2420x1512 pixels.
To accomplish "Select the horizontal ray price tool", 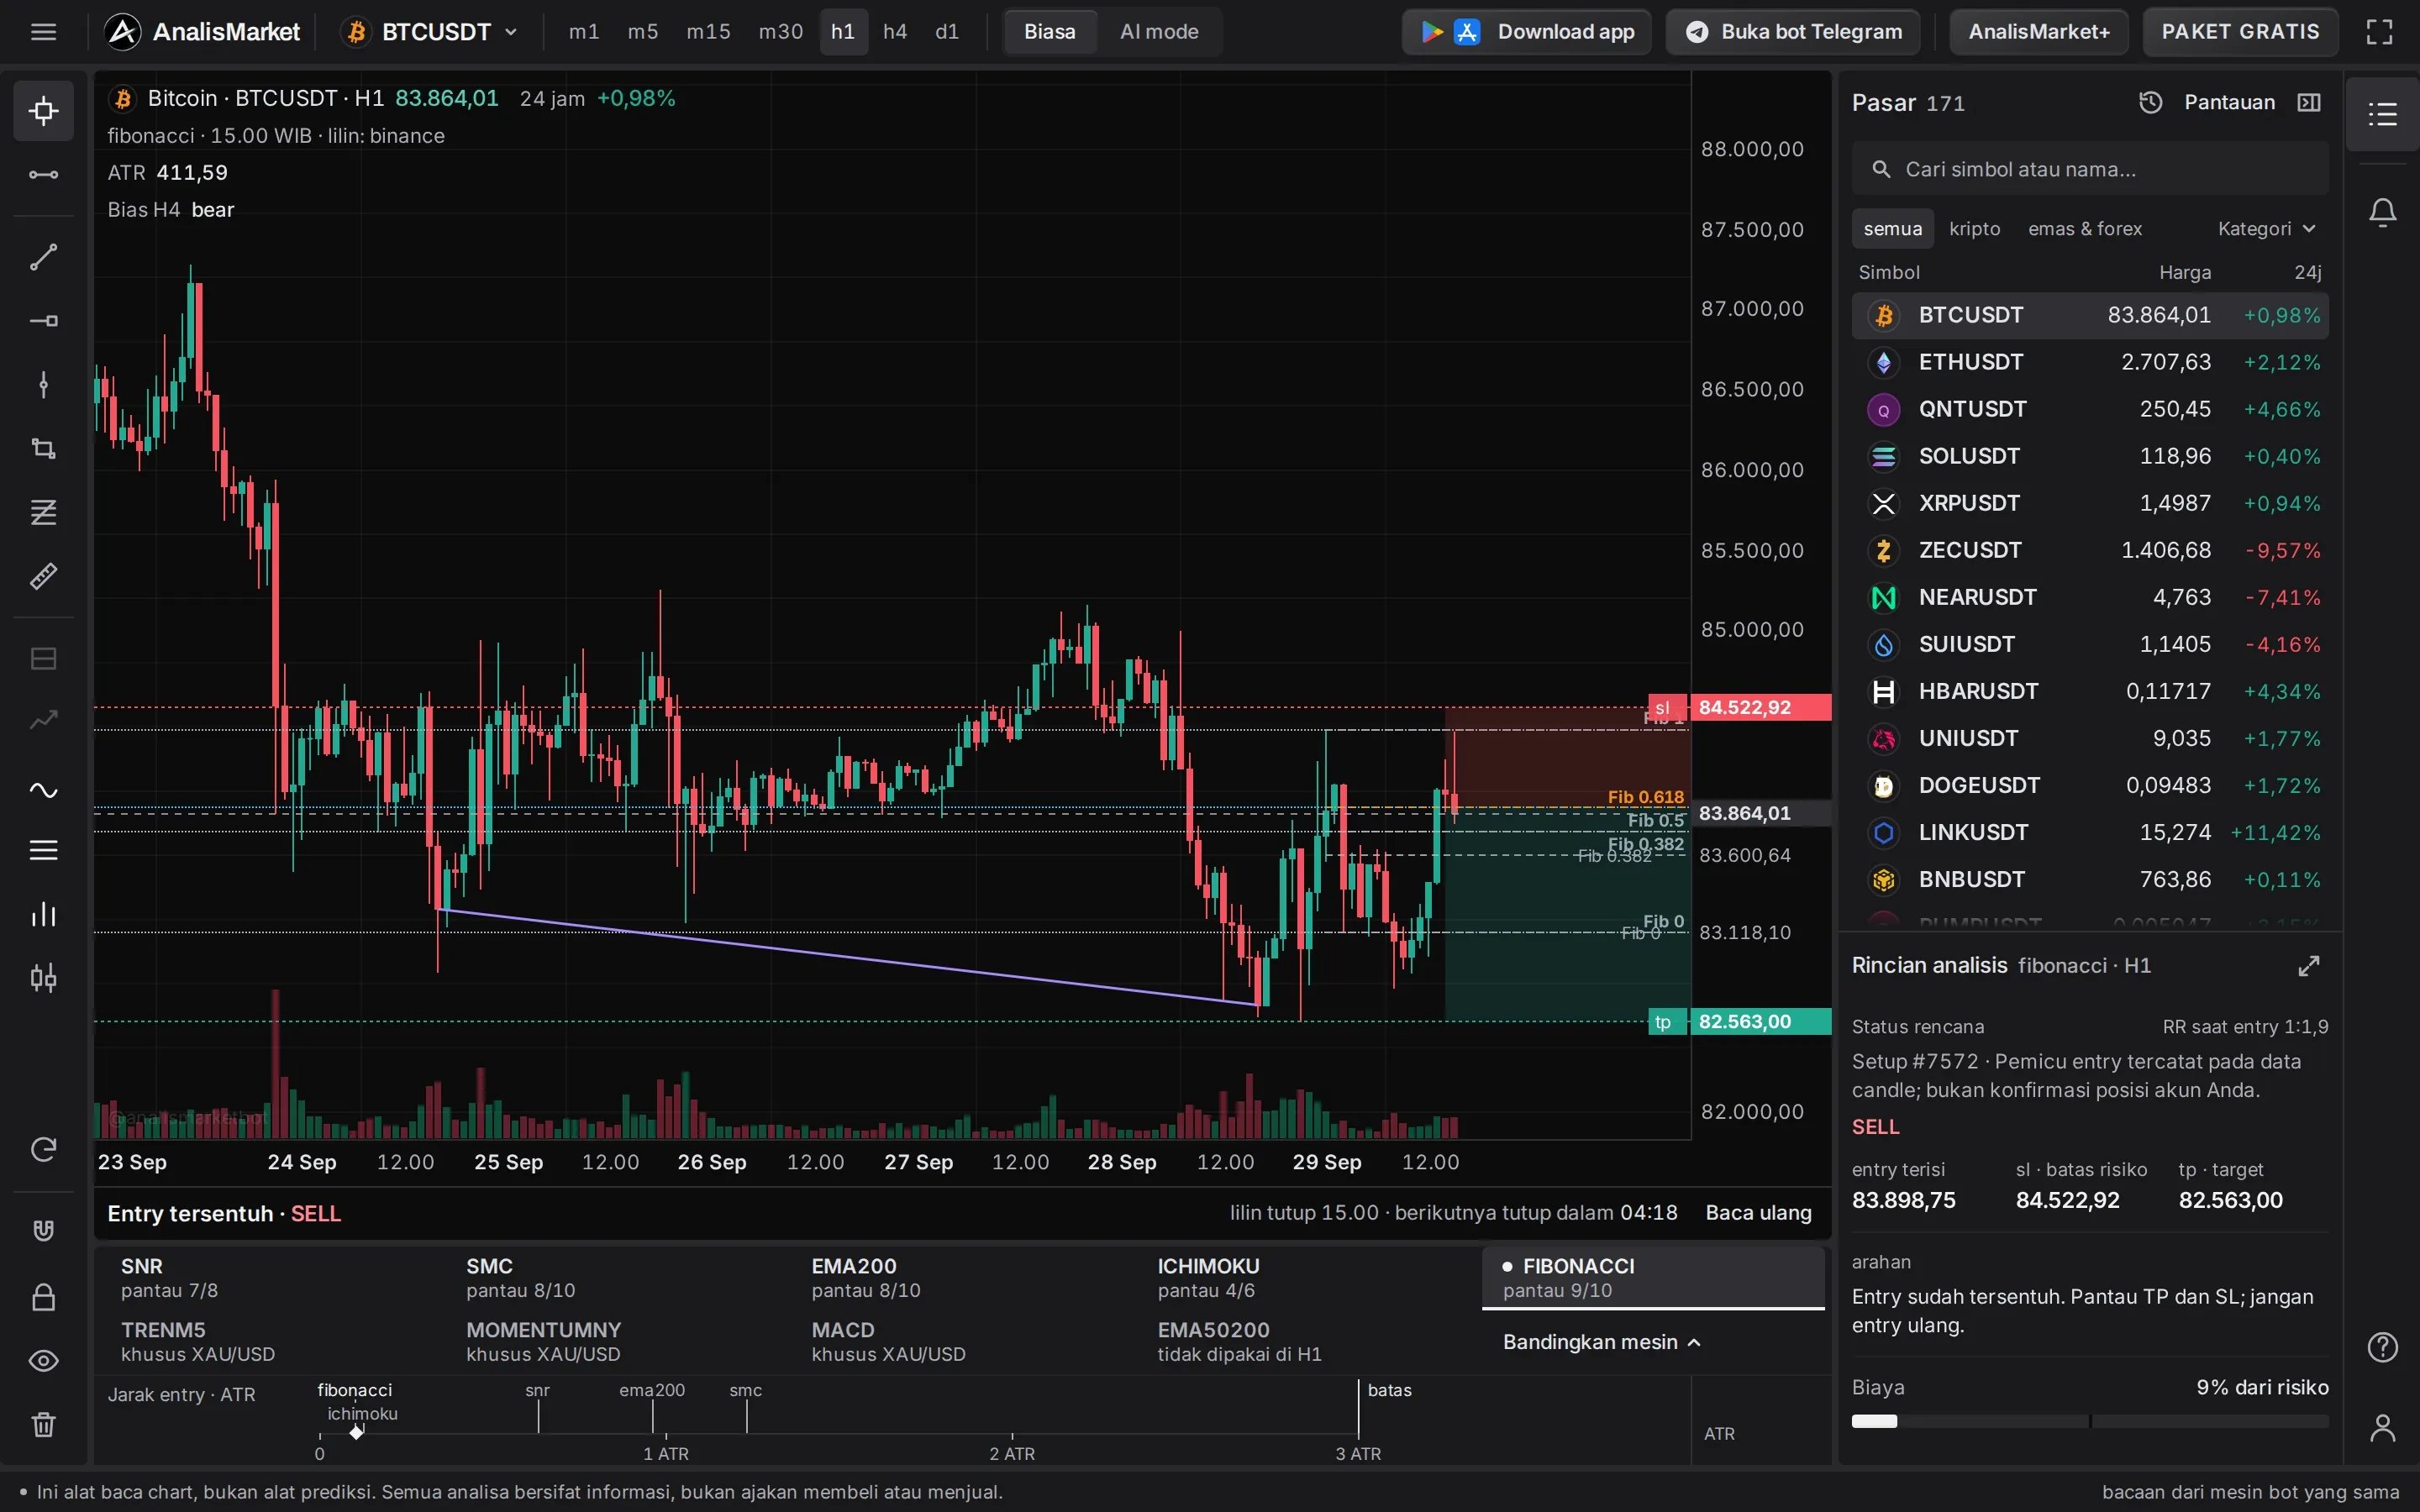I will coord(43,321).
